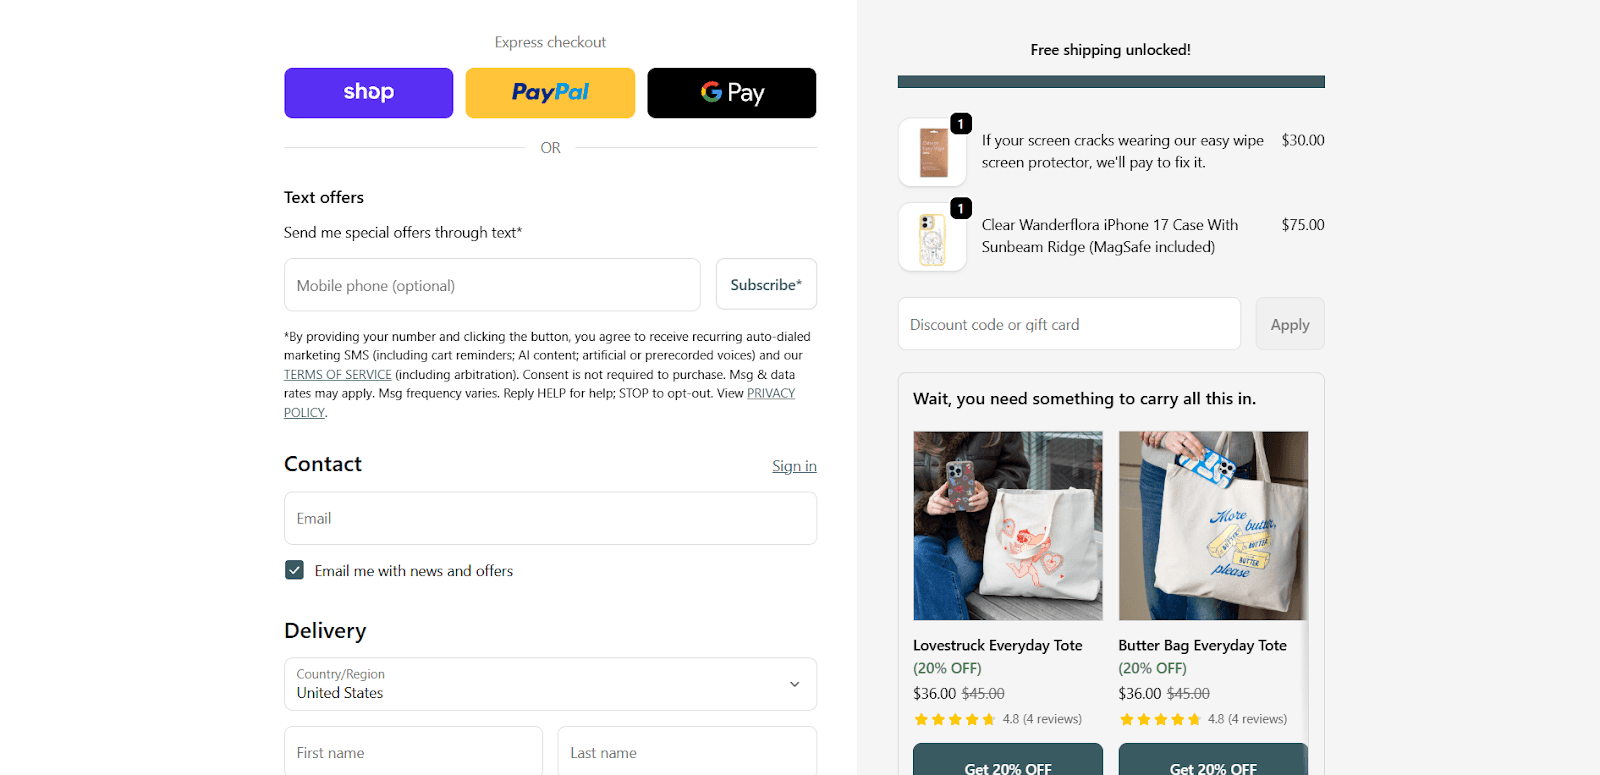This screenshot has height=775, width=1600.
Task: Open the Wanderflora iPhone case cart thumbnail
Action: pyautogui.click(x=931, y=237)
